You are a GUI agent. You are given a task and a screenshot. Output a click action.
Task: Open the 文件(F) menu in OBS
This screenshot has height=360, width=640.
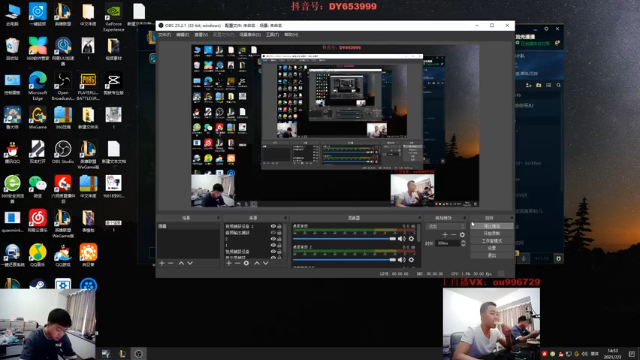point(164,35)
